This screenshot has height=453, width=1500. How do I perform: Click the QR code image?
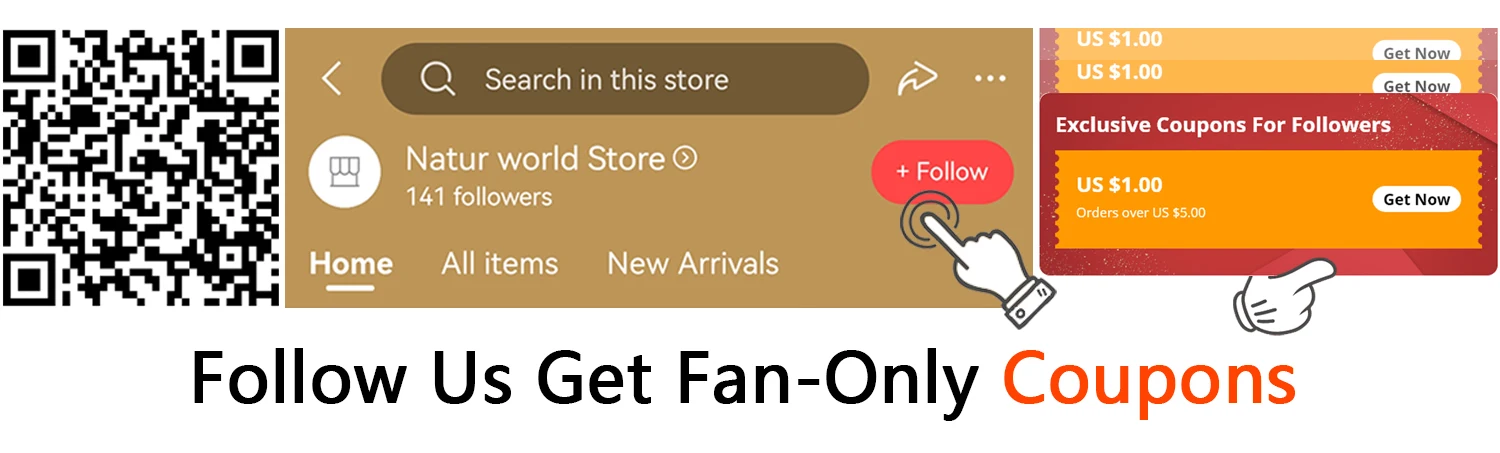click(x=140, y=168)
